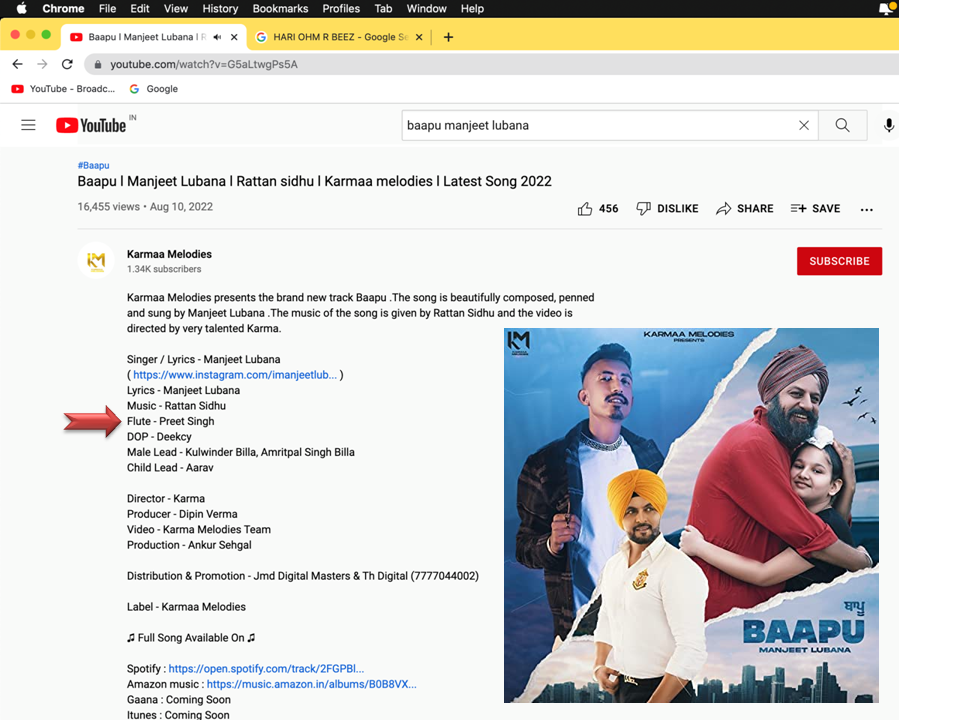This screenshot has width=960, height=720.
Task: Start voice search with the microphone icon
Action: (x=888, y=125)
